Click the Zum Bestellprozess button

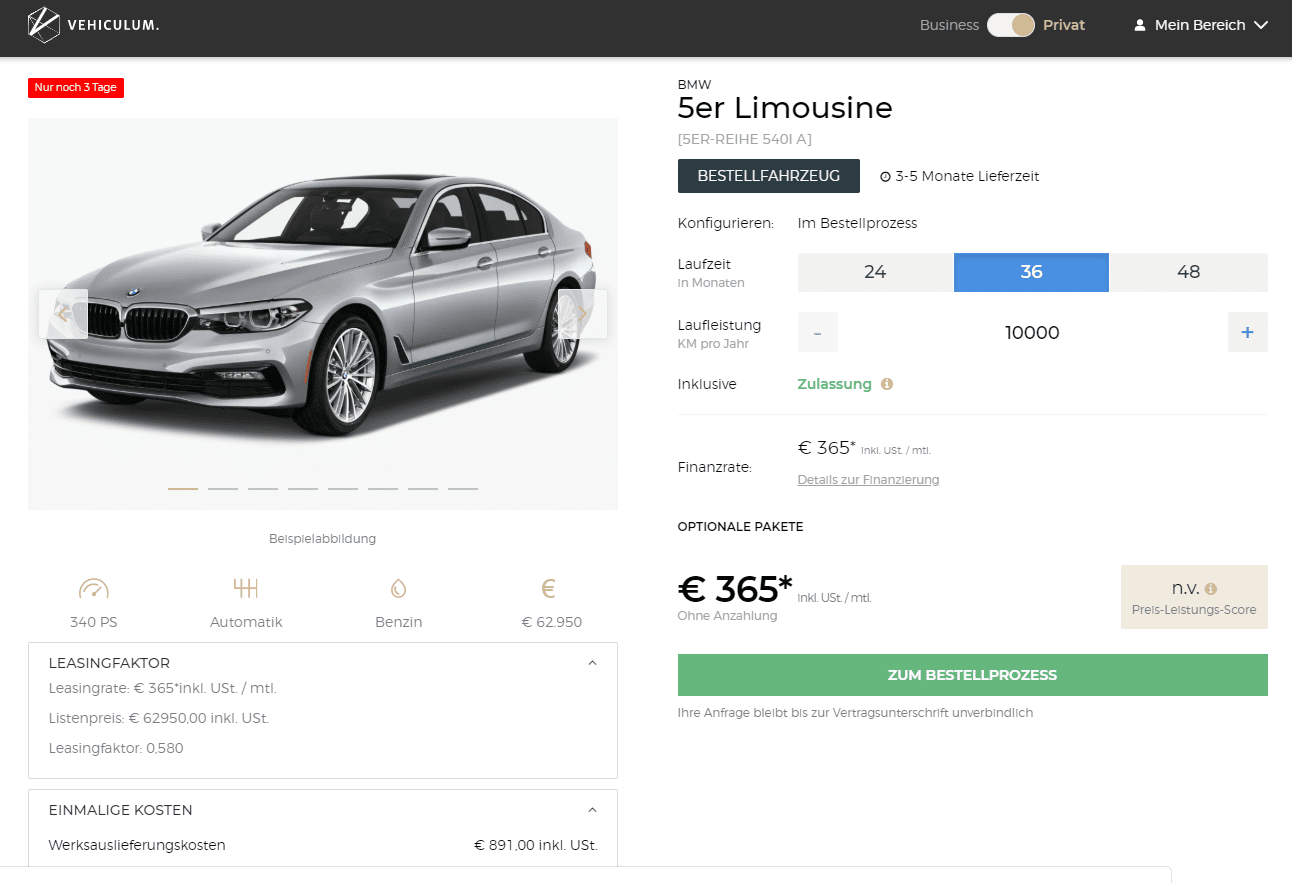(973, 675)
